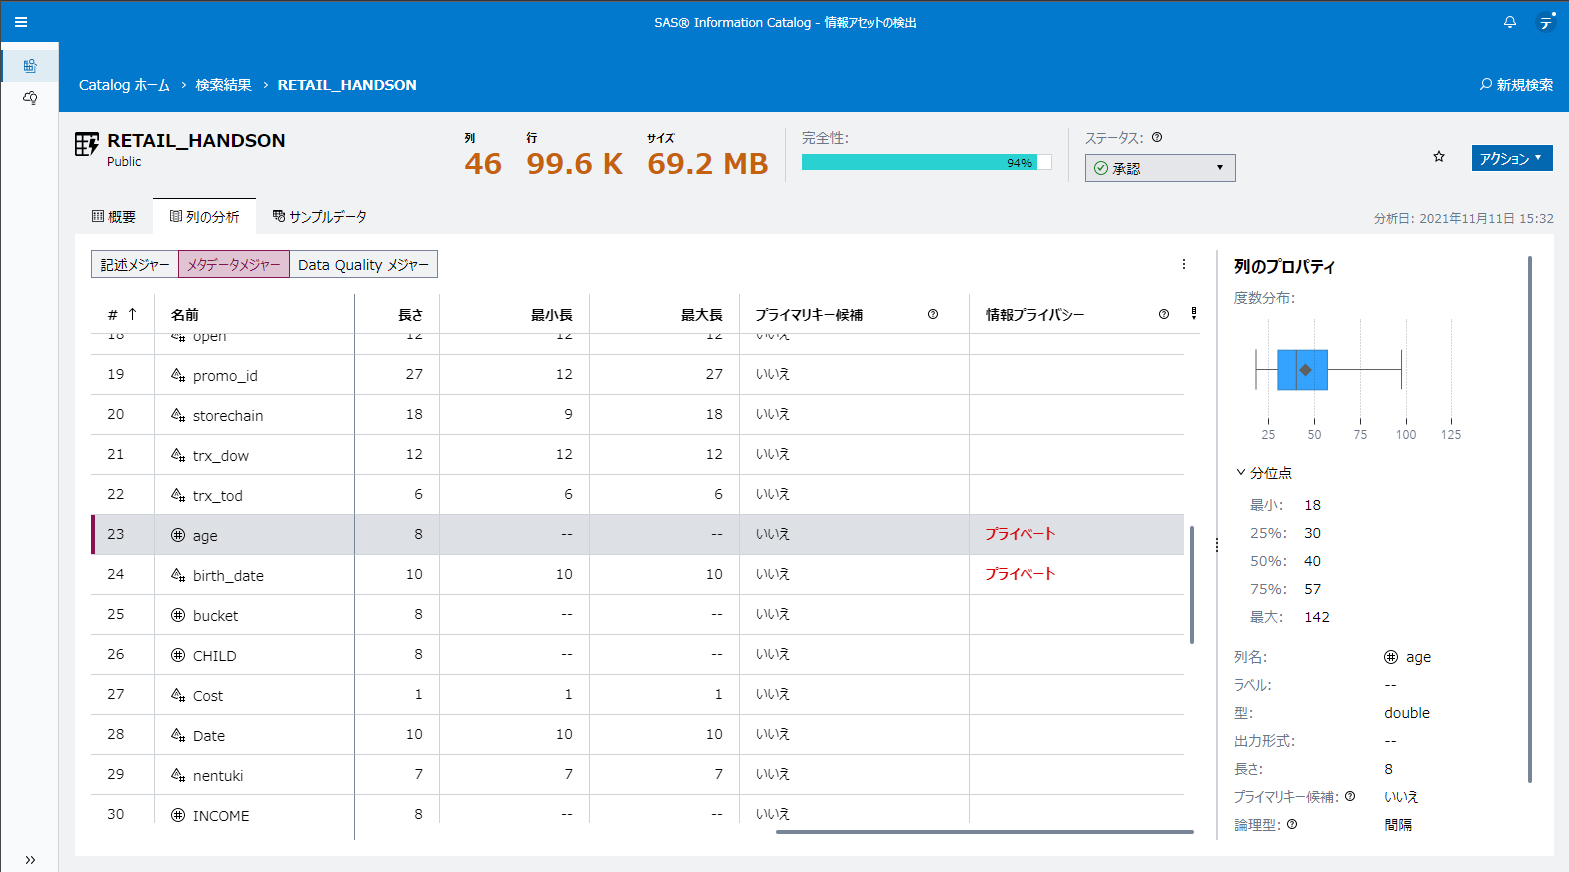This screenshot has height=872, width=1569.
Task: Open the user profile avatar
Action: (x=1546, y=22)
